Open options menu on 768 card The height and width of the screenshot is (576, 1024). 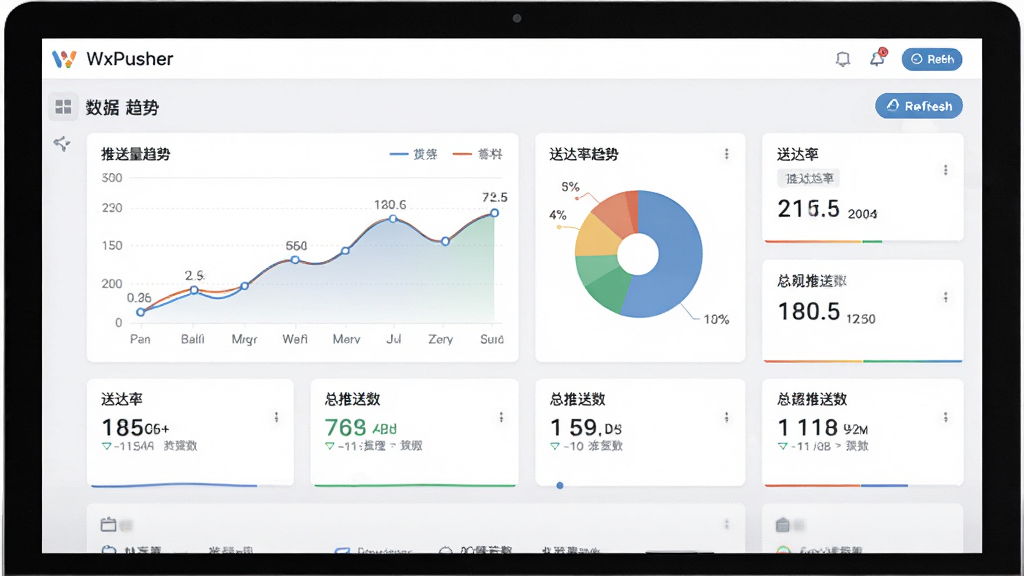click(x=501, y=417)
